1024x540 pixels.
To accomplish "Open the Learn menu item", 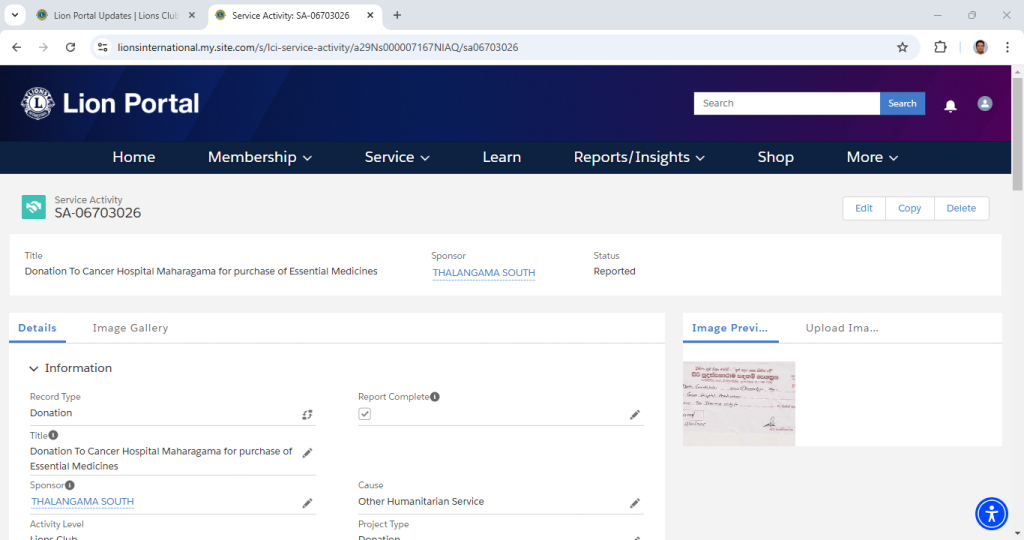I will point(502,157).
